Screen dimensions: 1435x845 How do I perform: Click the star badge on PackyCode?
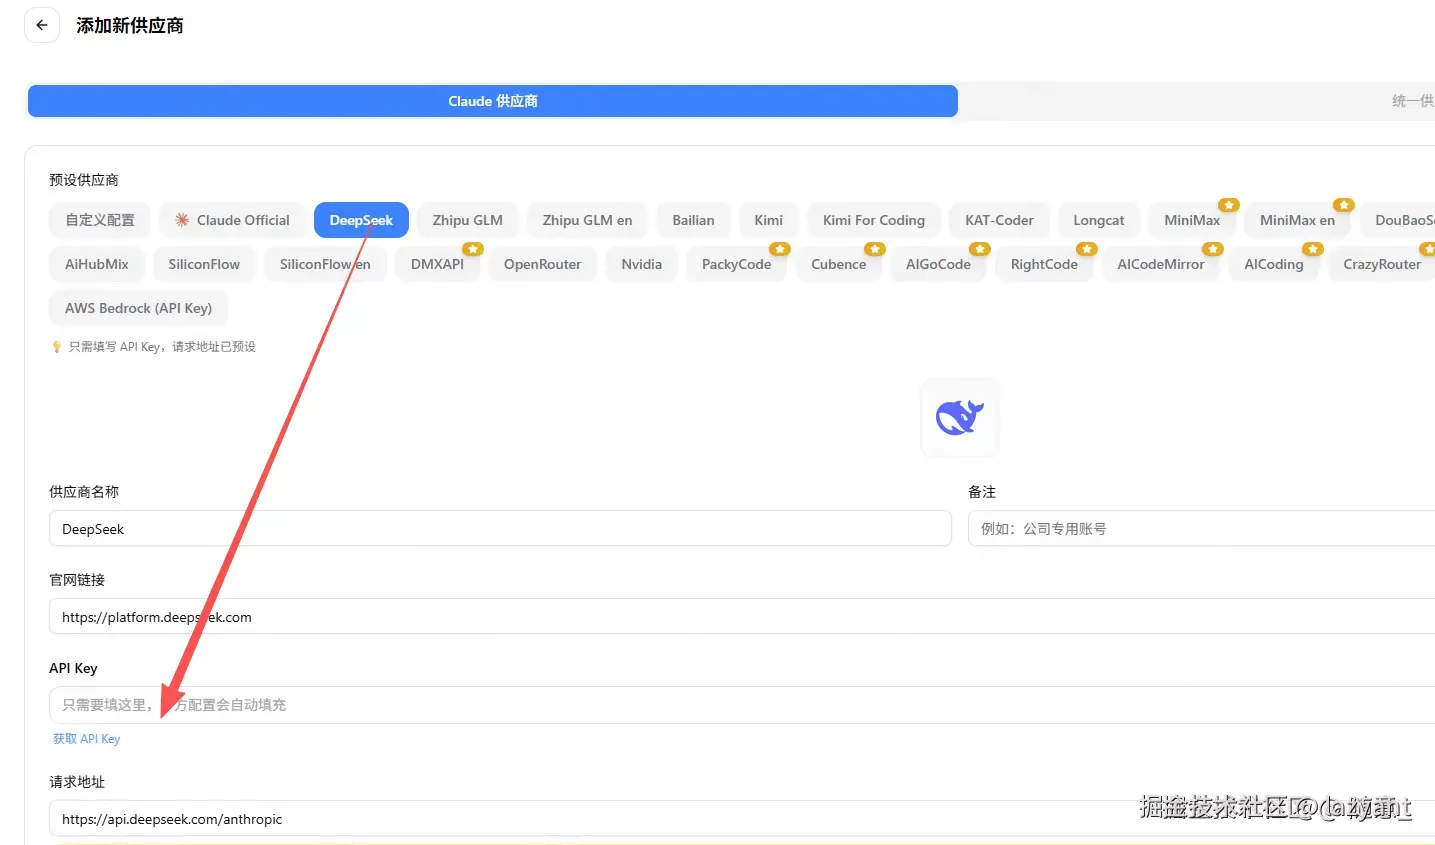point(780,249)
